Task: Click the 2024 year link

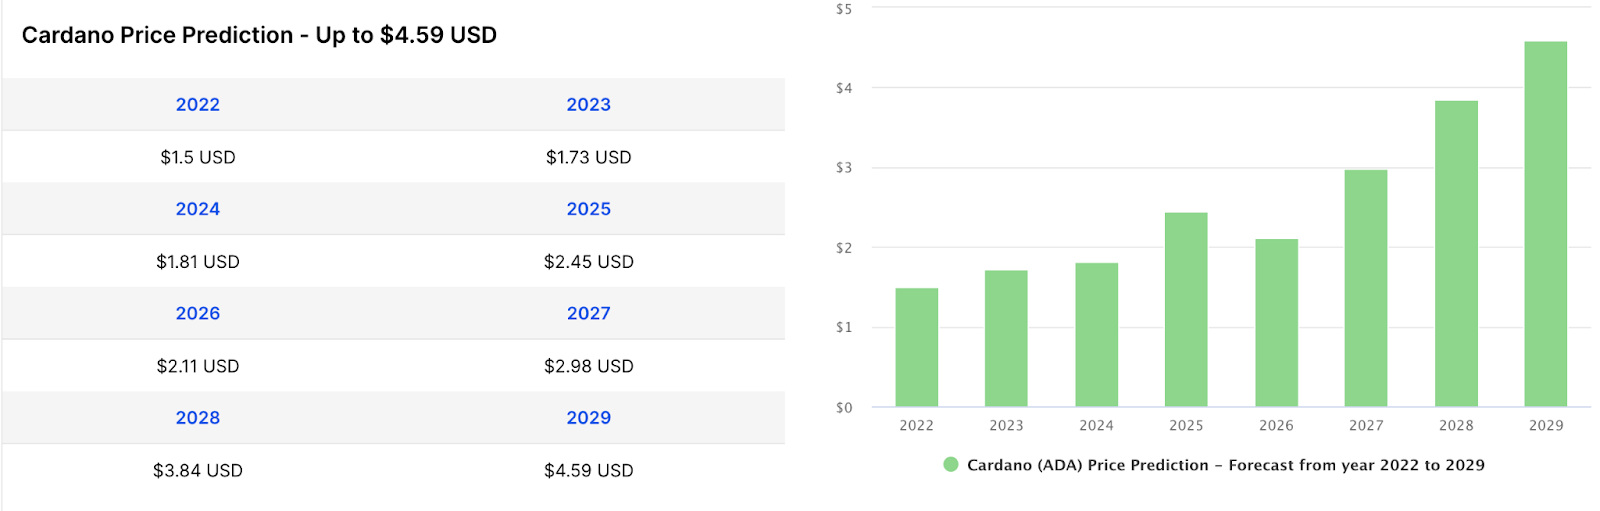Action: [198, 209]
